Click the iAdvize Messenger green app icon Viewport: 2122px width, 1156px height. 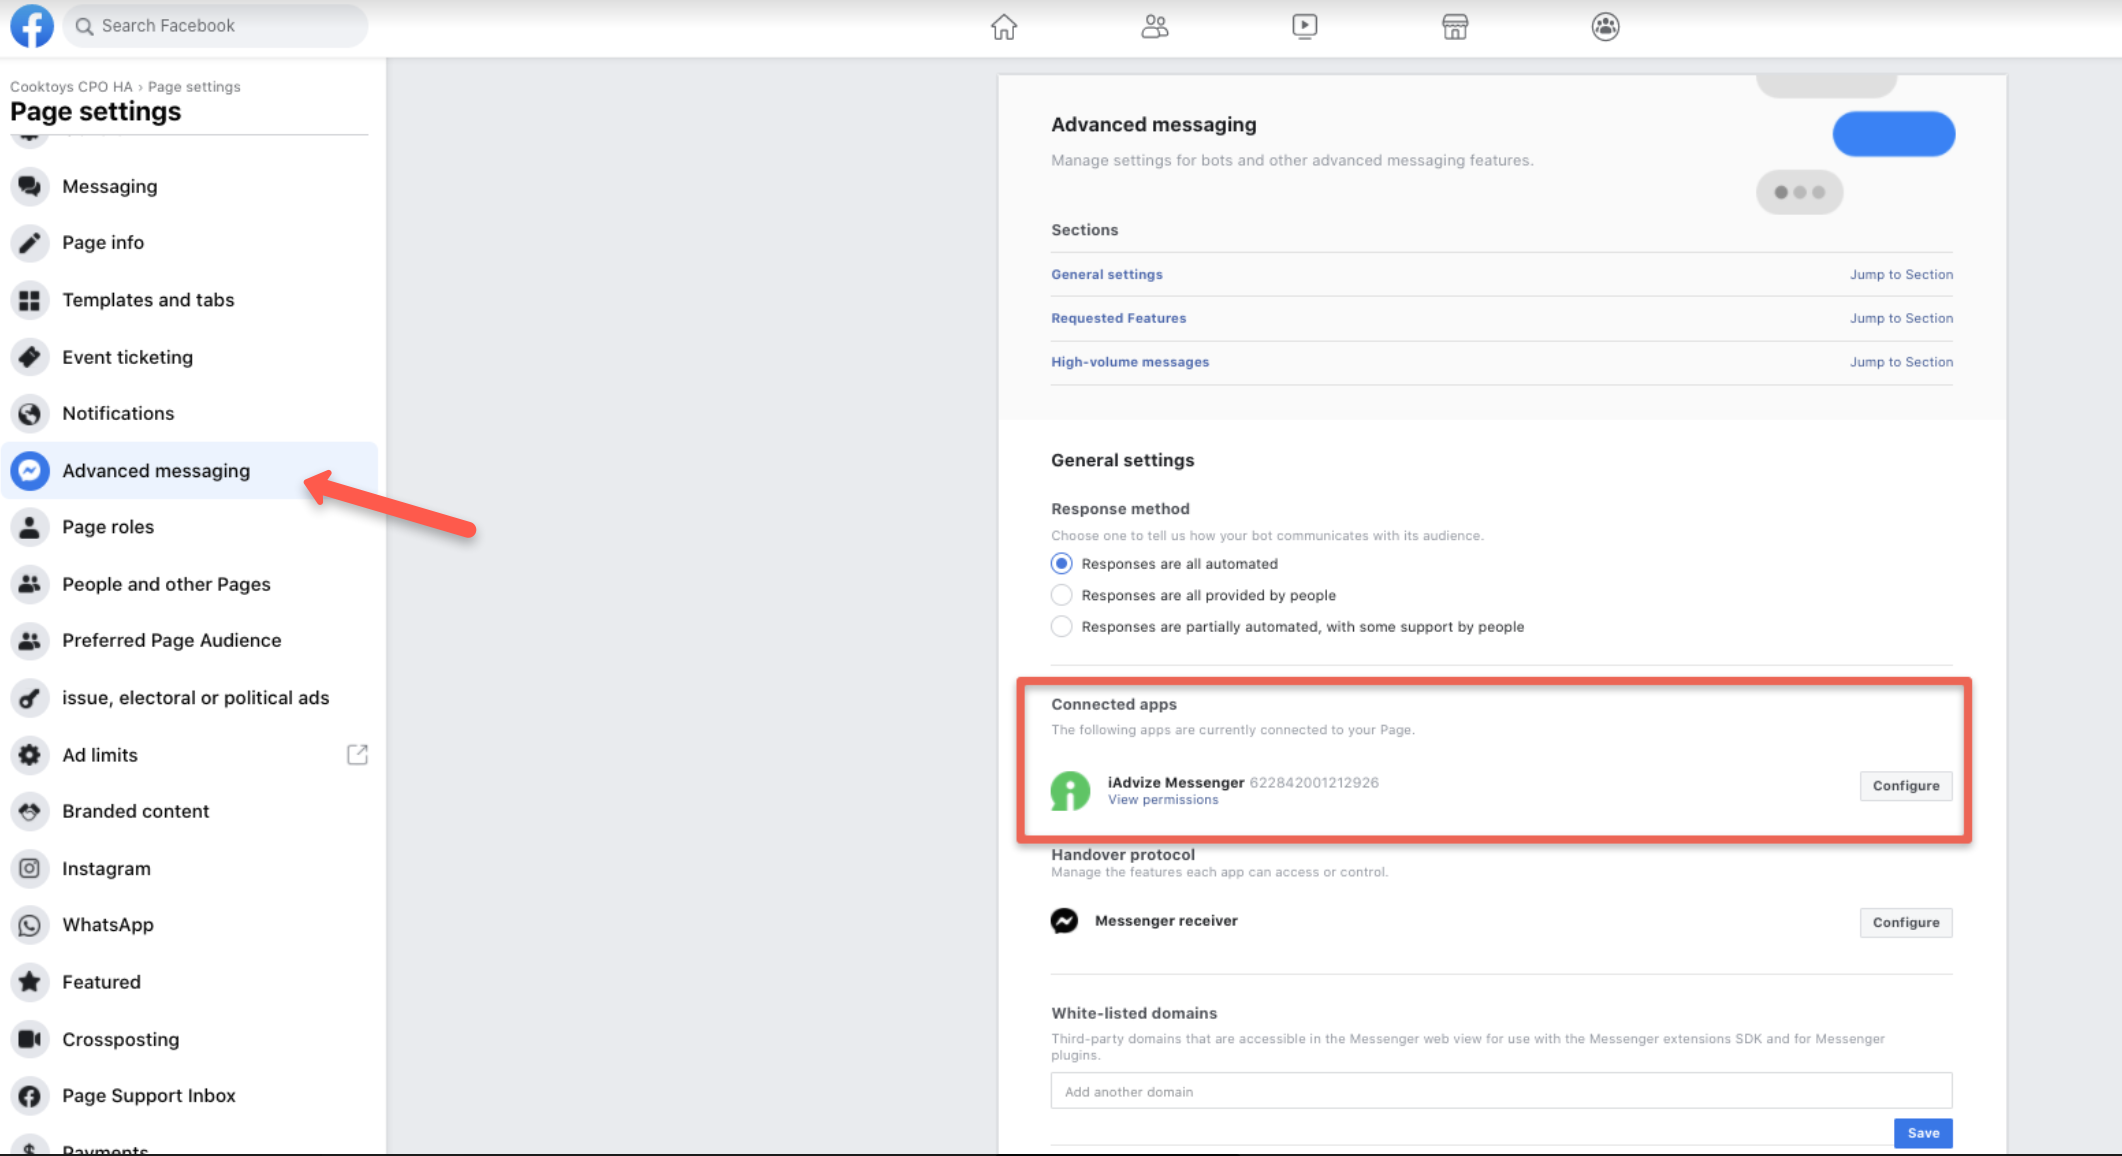(x=1070, y=790)
